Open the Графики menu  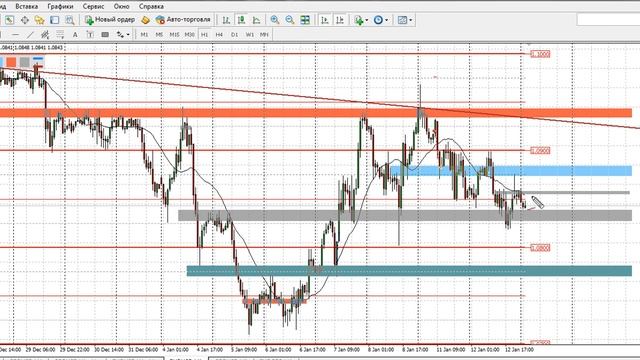tap(60, 7)
